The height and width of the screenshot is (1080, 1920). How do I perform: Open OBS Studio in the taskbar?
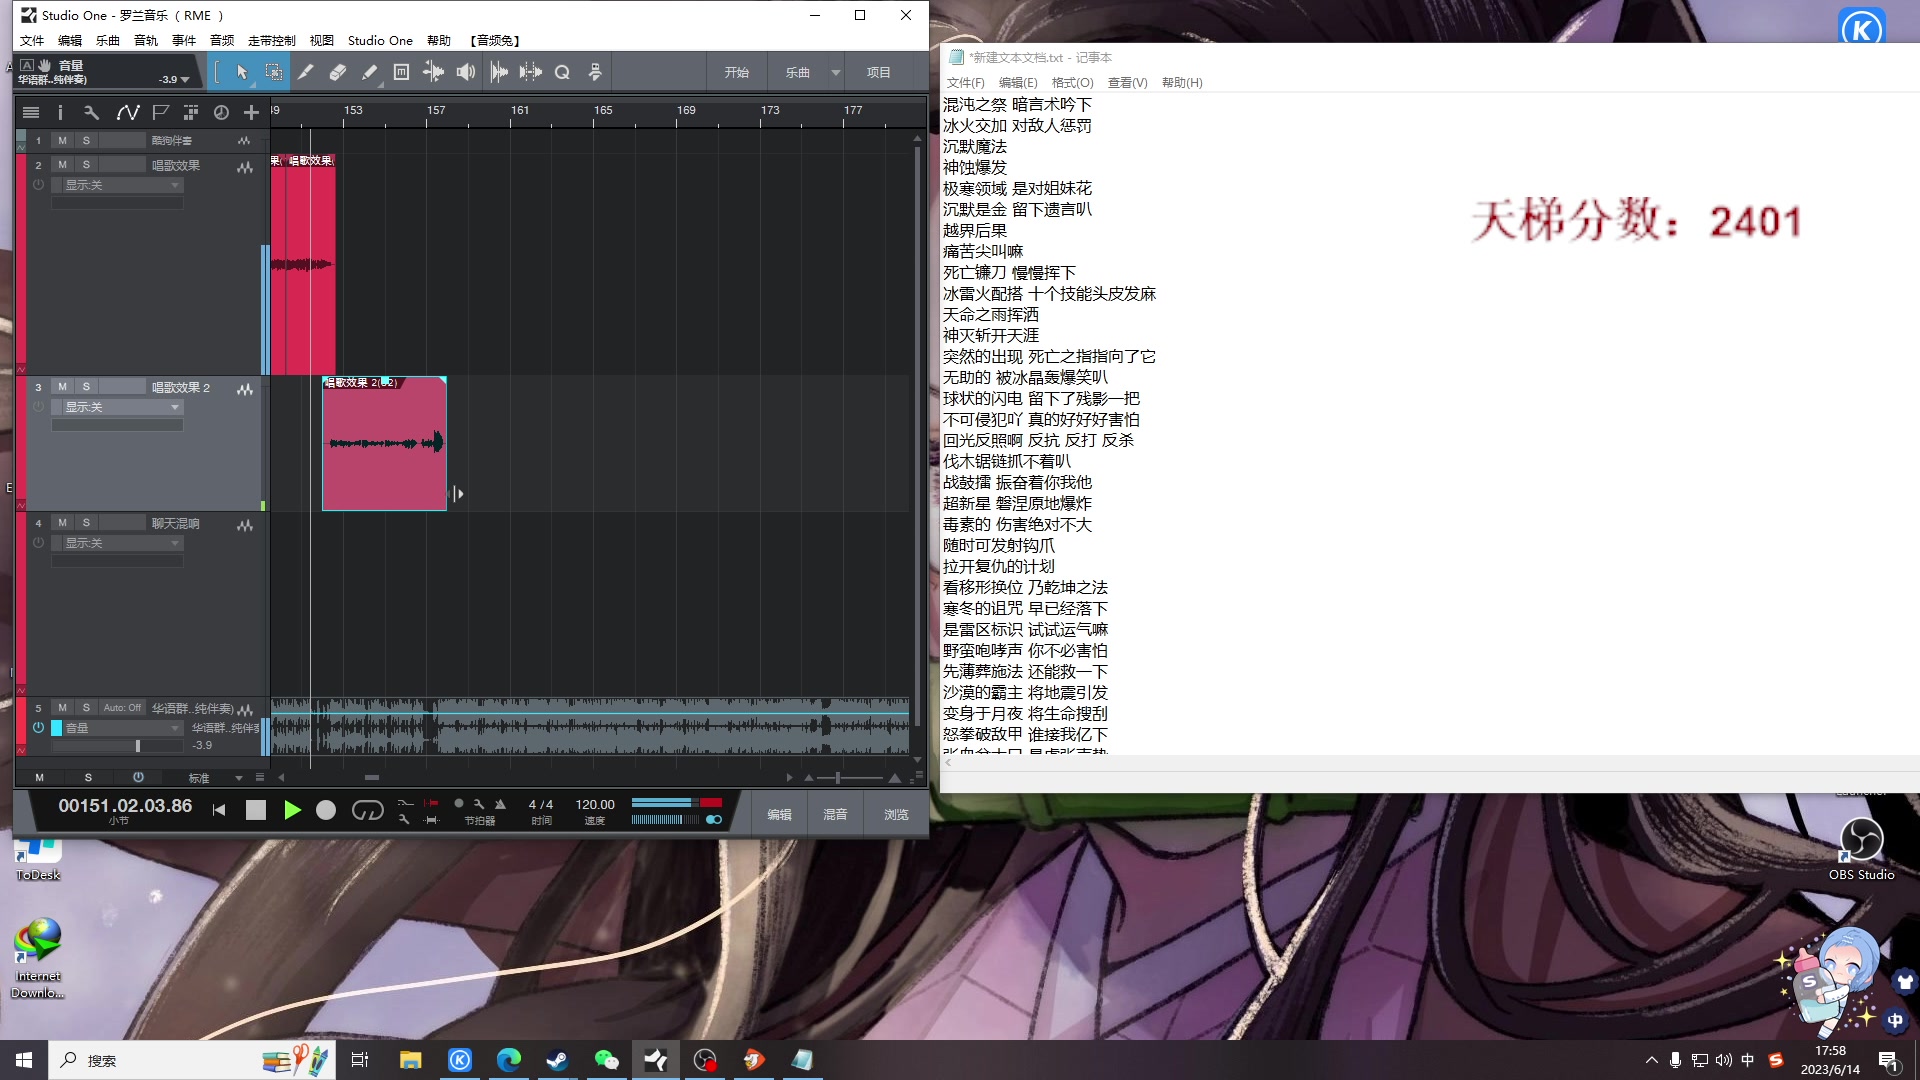click(x=705, y=1060)
